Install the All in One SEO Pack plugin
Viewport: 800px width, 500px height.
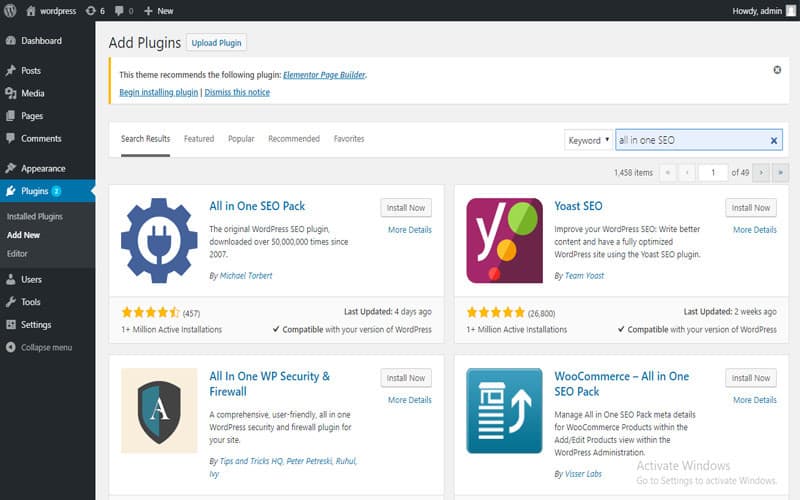[406, 208]
